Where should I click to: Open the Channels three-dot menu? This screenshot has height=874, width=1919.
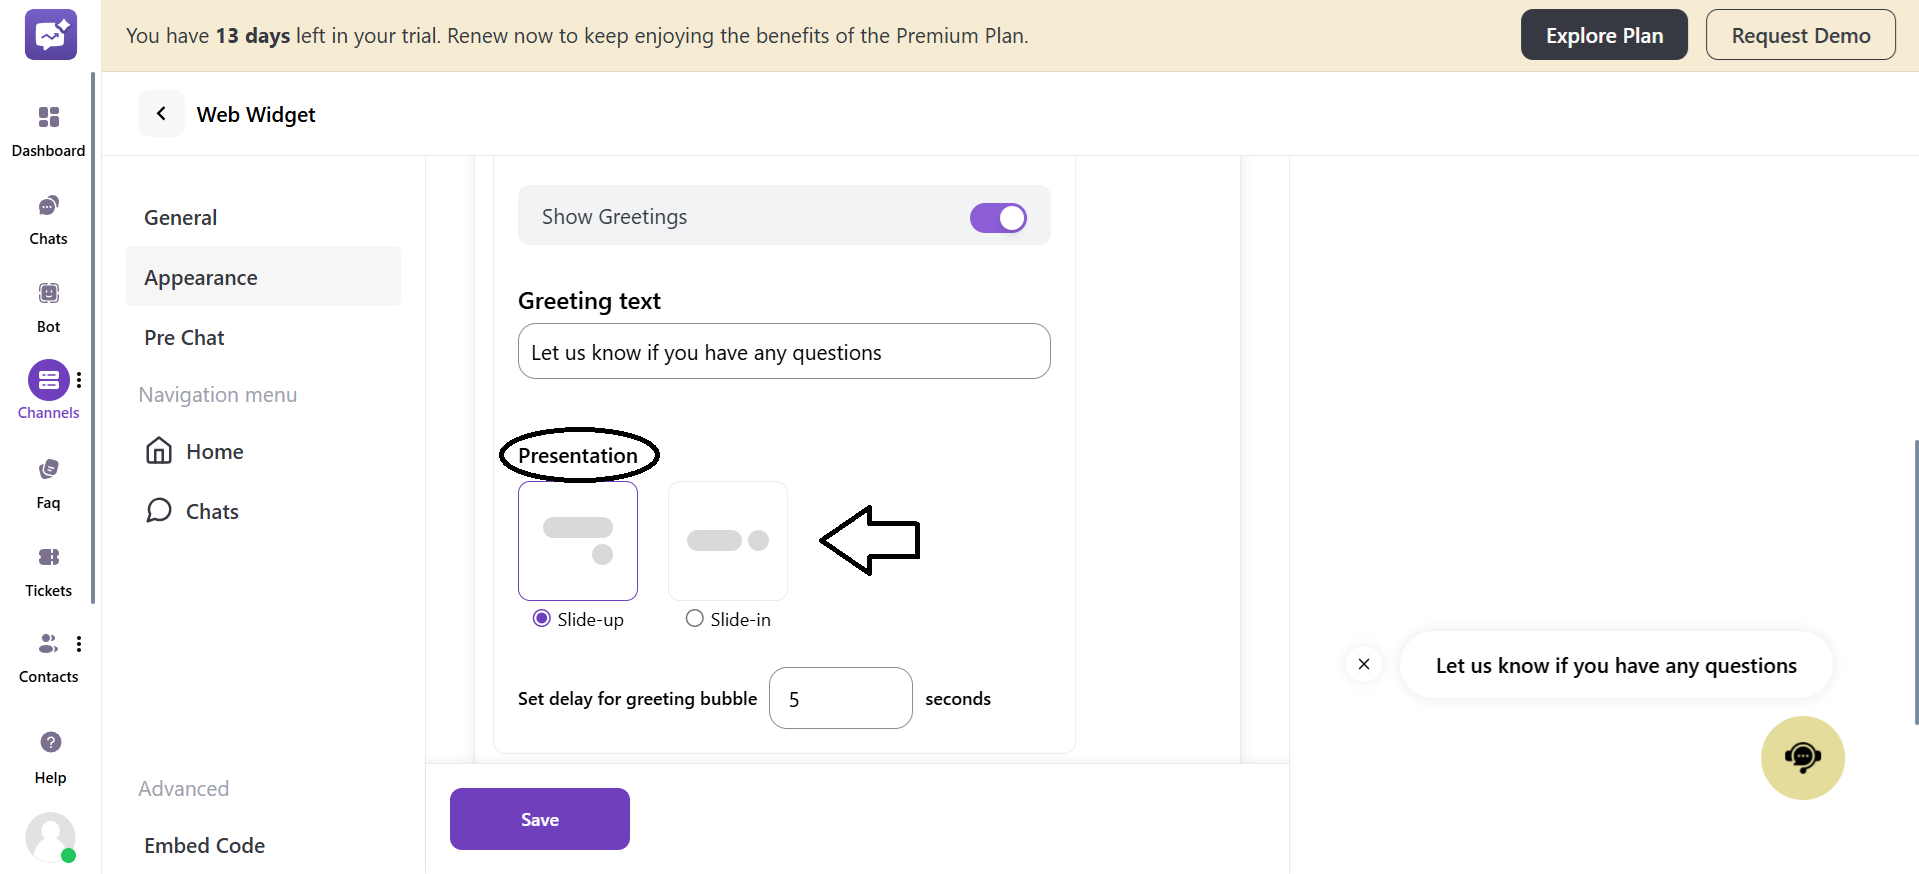pyautogui.click(x=79, y=380)
